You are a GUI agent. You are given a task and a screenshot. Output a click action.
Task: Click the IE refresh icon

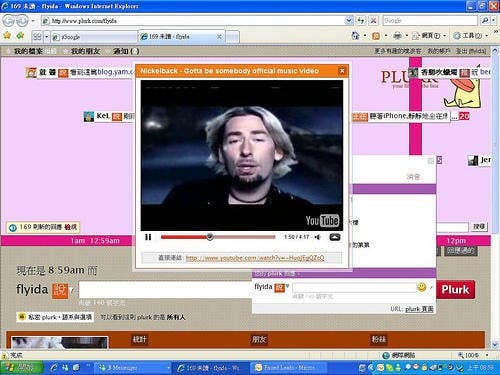[361, 21]
